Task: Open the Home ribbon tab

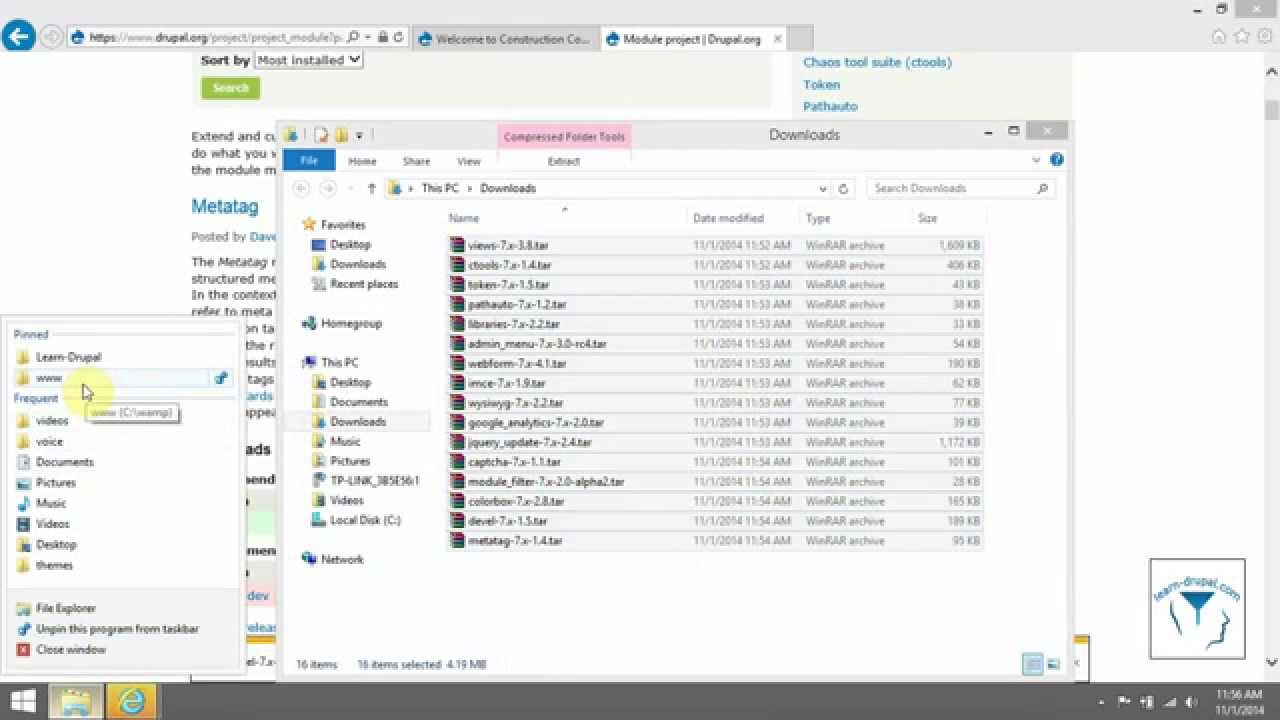Action: pyautogui.click(x=362, y=161)
